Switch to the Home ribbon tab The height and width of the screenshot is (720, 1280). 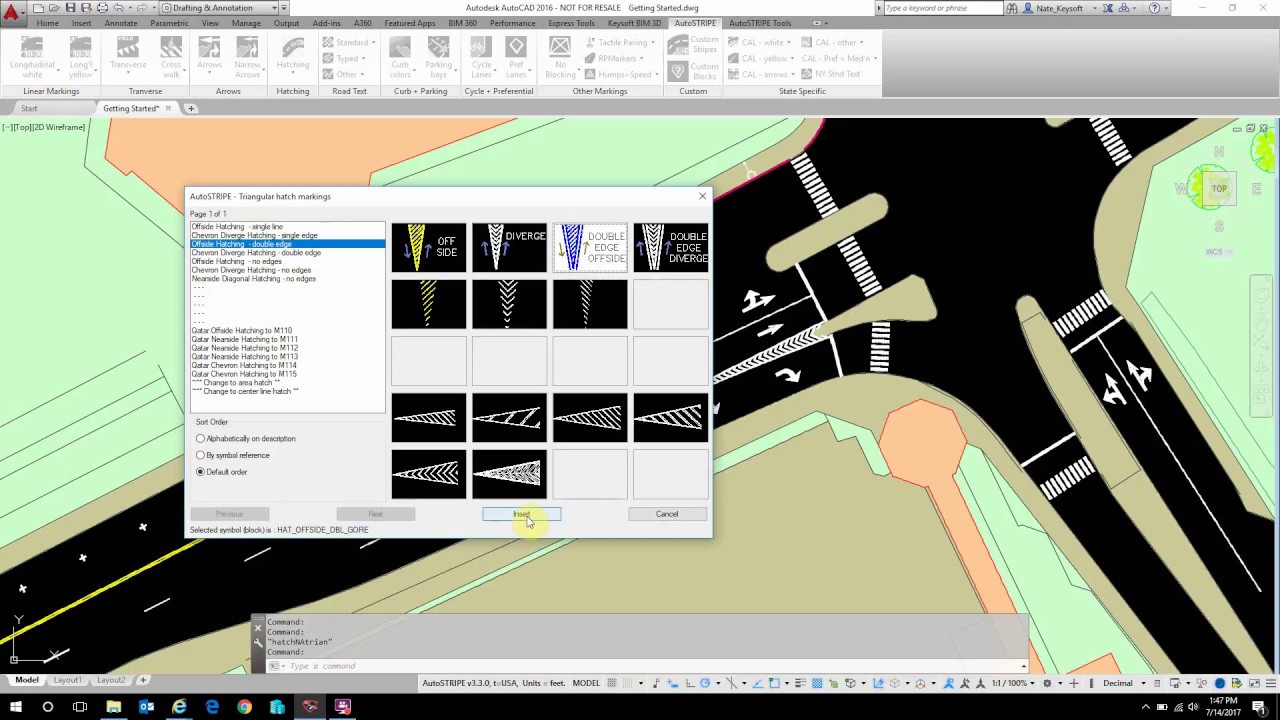(47, 23)
